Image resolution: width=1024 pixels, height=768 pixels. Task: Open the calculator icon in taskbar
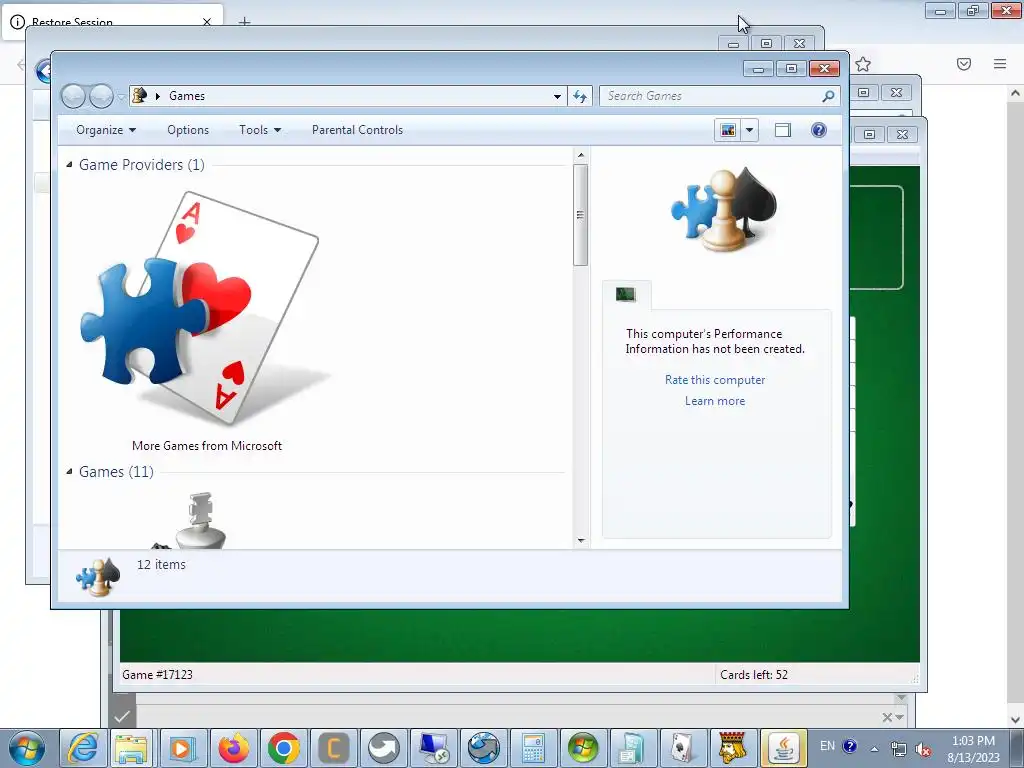(x=533, y=748)
